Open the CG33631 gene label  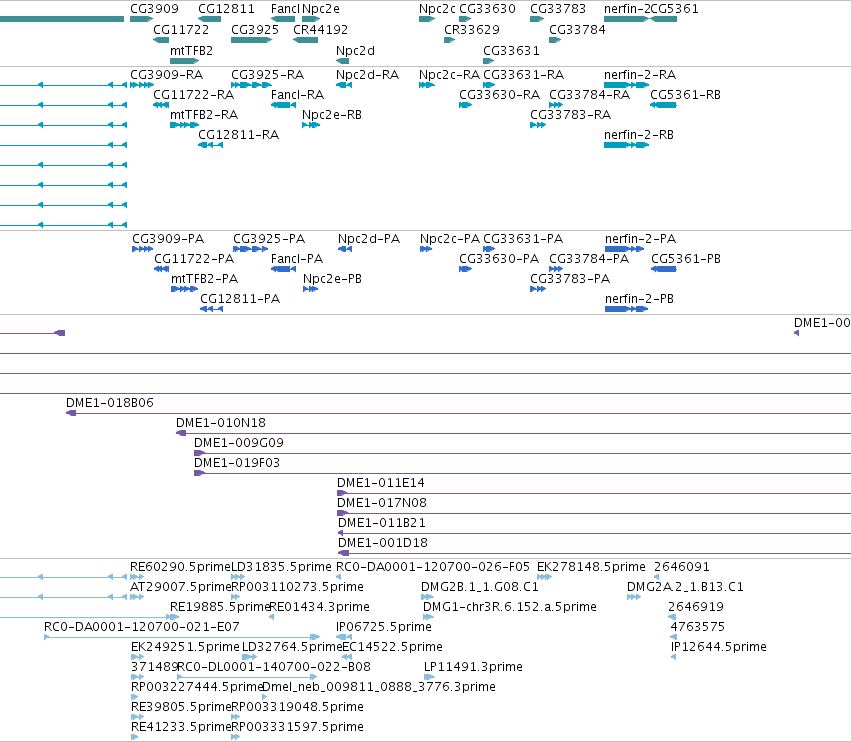pos(511,50)
